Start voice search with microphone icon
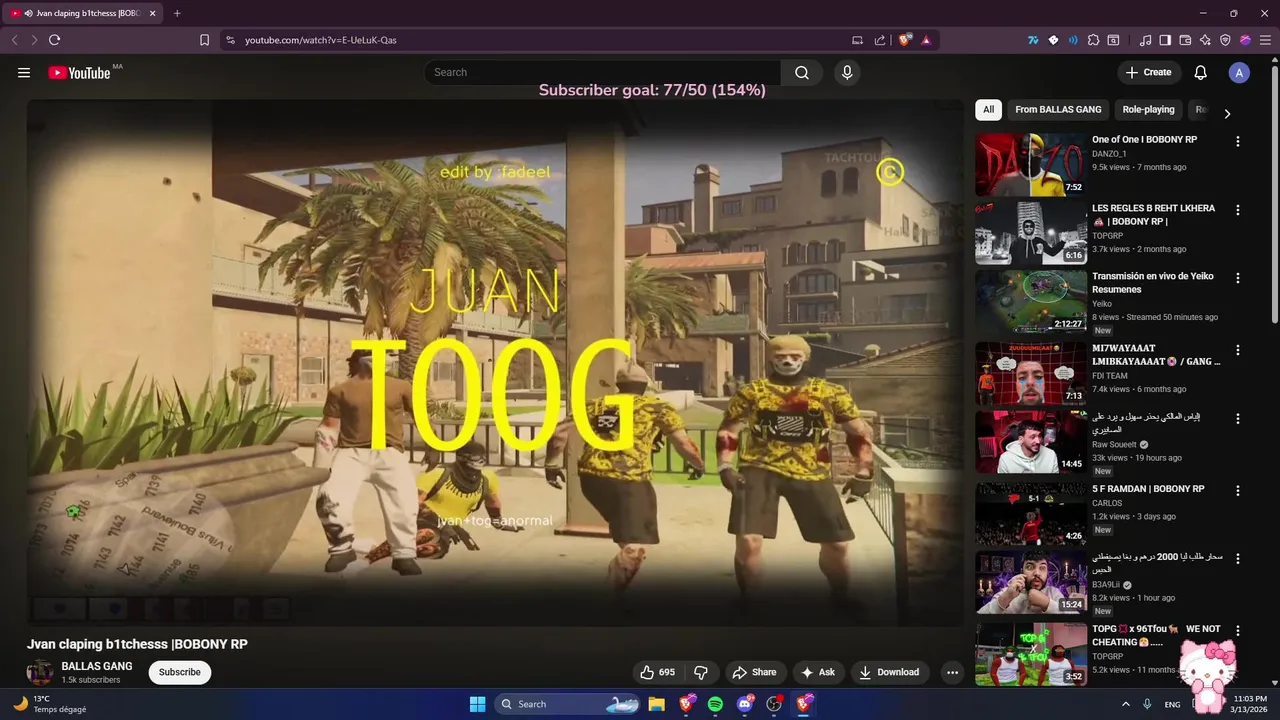 [847, 72]
